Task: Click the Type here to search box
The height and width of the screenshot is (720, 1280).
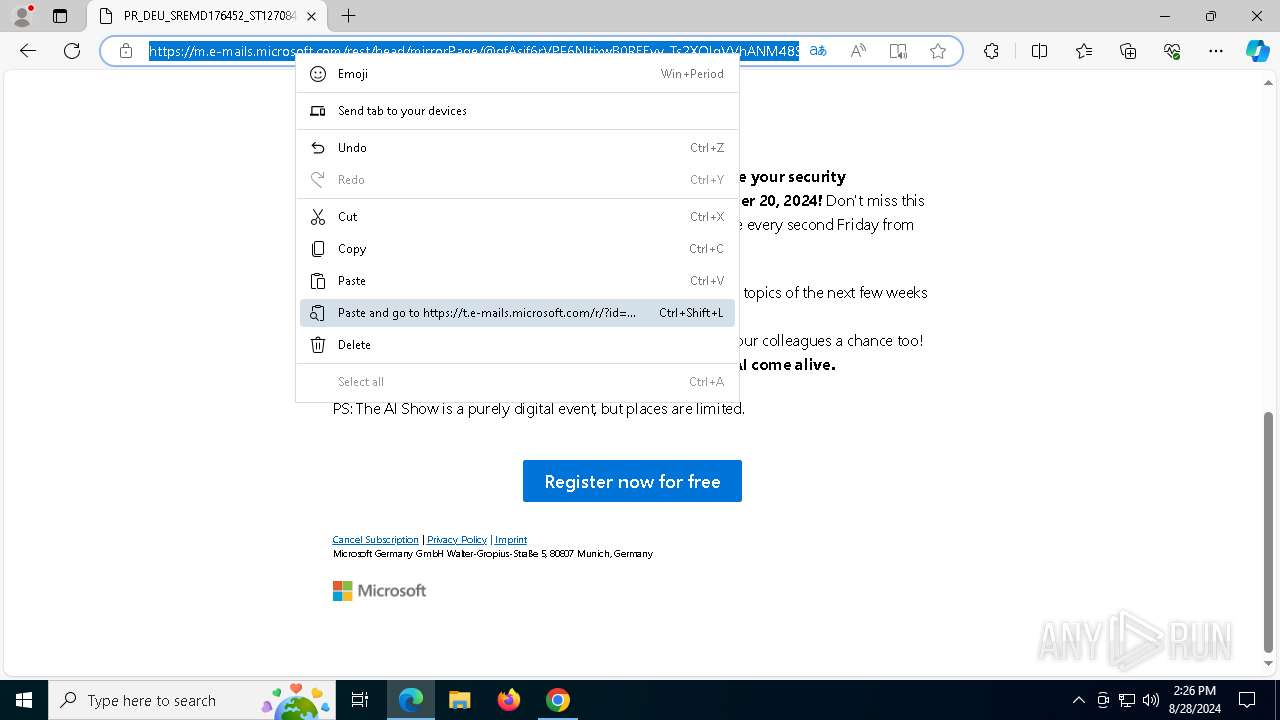Action: (x=190, y=700)
